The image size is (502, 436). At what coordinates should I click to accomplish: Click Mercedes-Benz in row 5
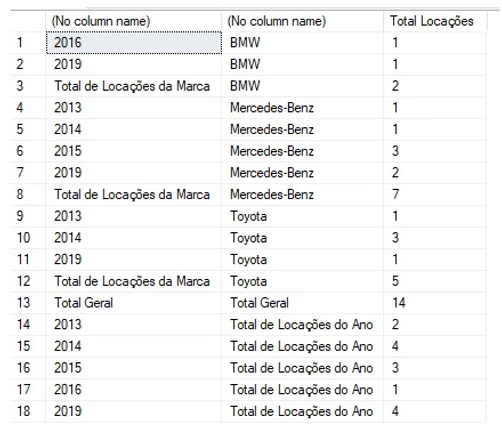(x=302, y=129)
